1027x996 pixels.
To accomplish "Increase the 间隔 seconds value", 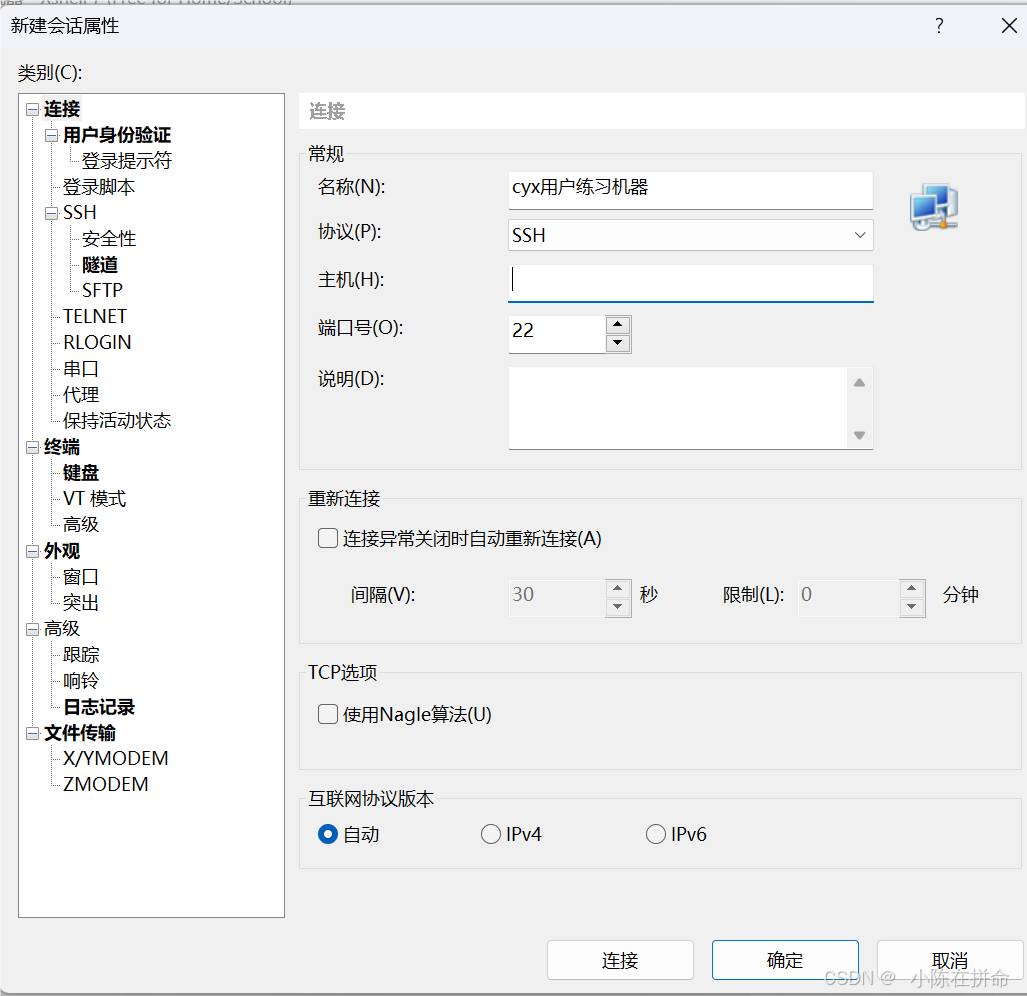I will click(618, 588).
